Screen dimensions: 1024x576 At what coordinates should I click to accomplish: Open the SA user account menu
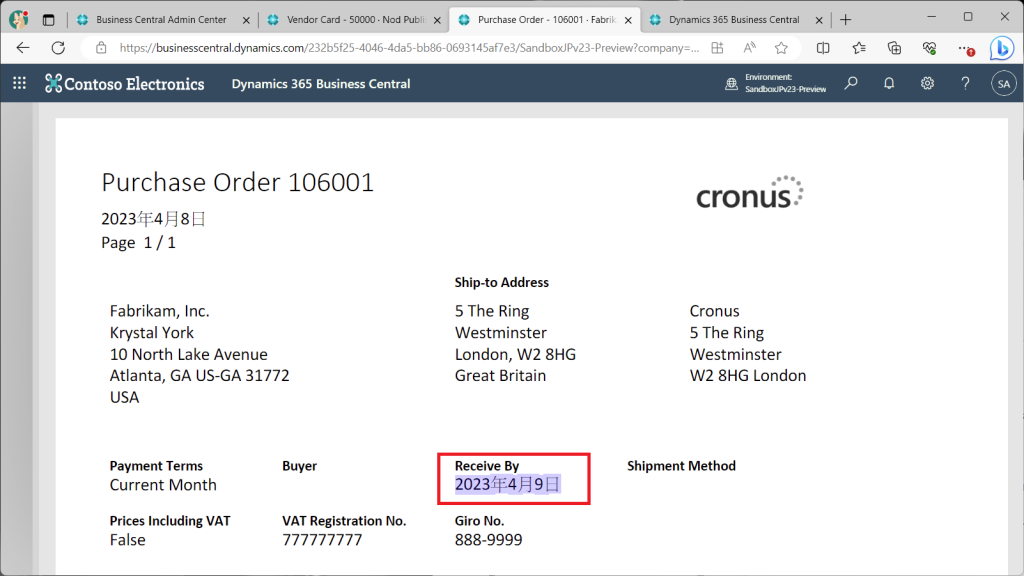click(x=1004, y=84)
